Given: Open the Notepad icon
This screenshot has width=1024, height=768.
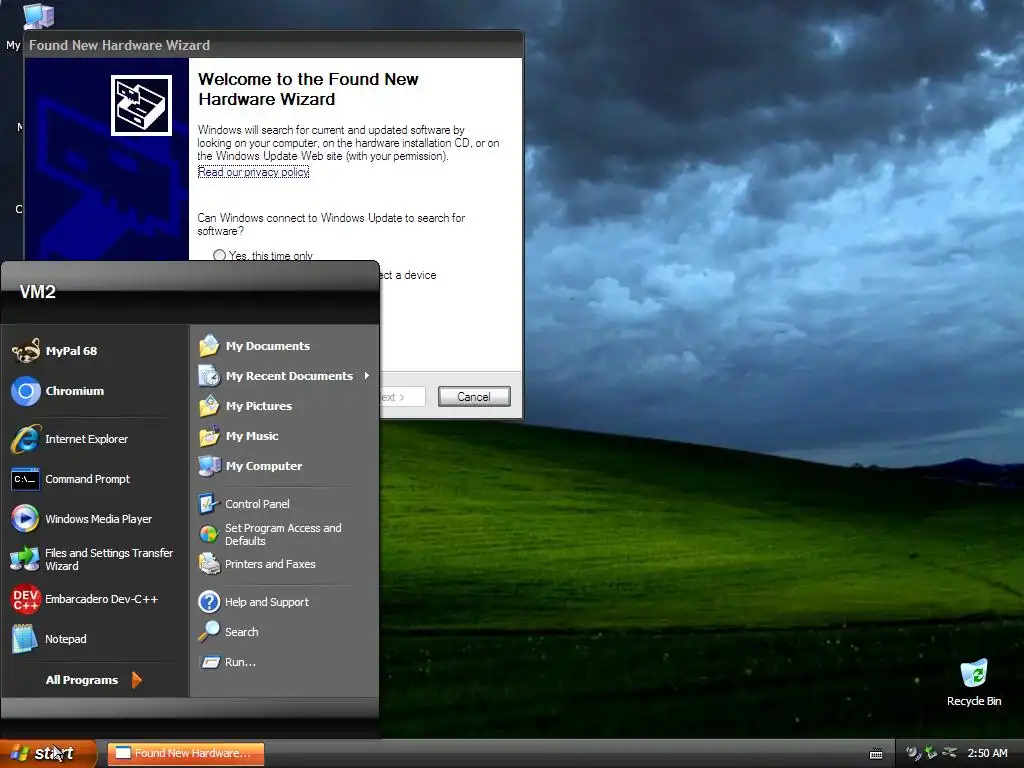Looking at the screenshot, I should pyautogui.click(x=25, y=639).
